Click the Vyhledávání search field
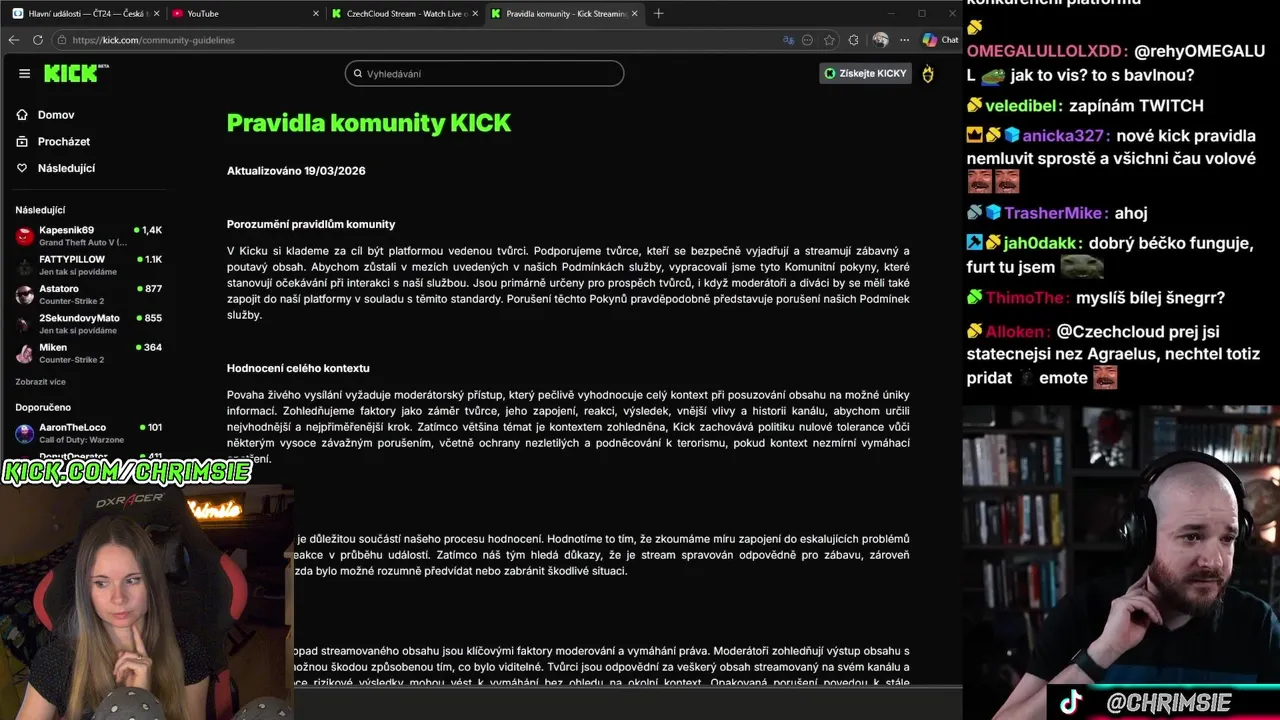The image size is (1280, 720). (x=484, y=73)
